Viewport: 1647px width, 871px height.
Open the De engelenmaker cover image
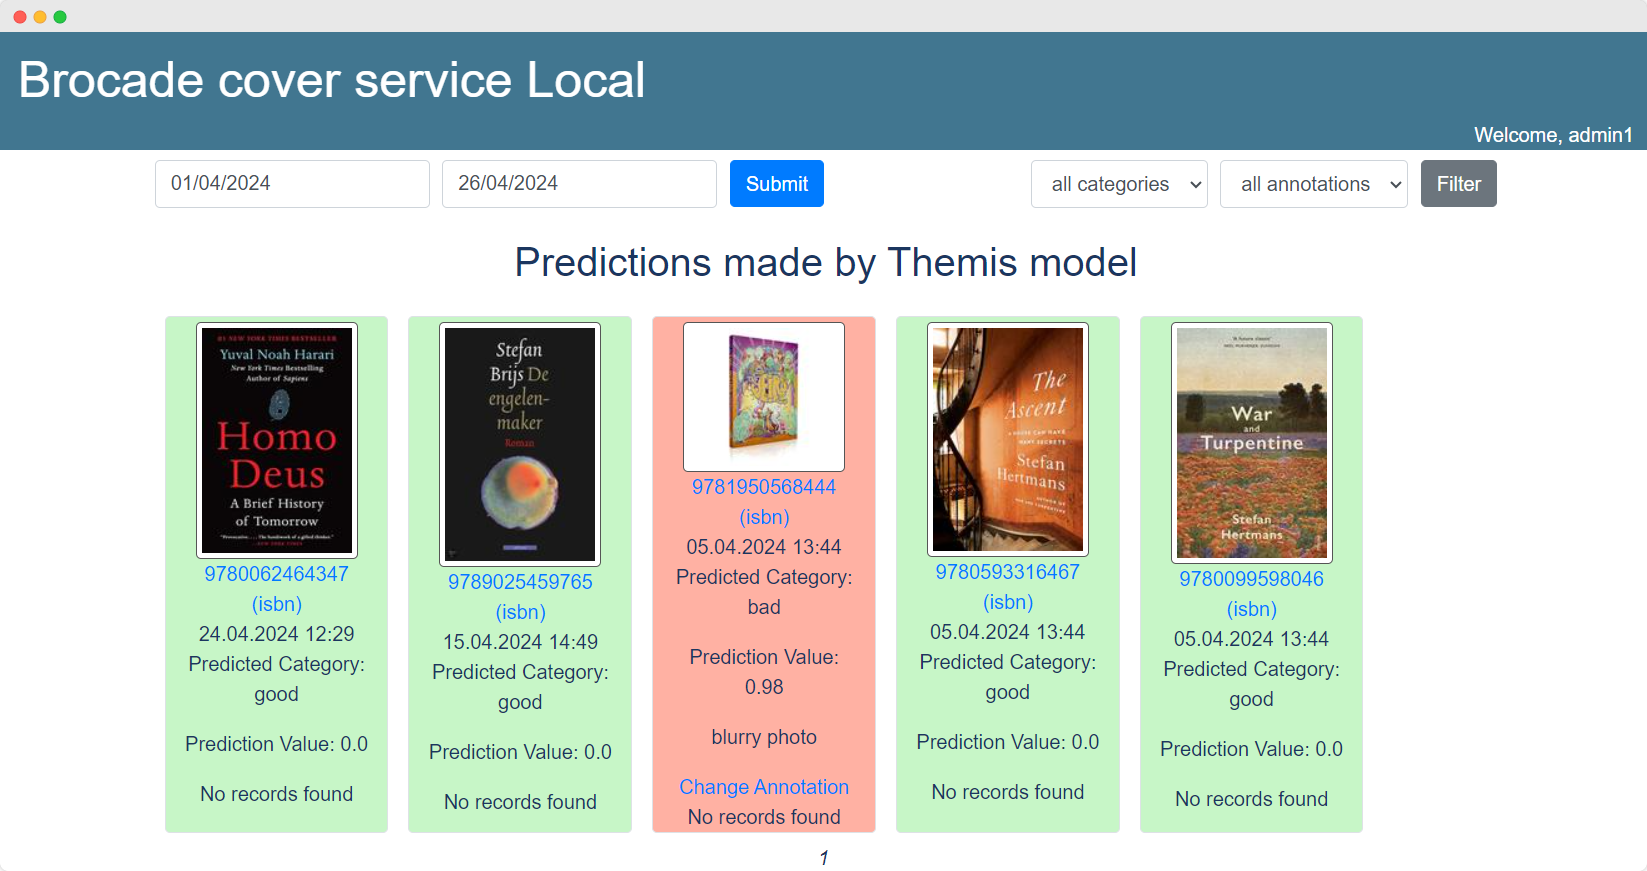(x=520, y=444)
